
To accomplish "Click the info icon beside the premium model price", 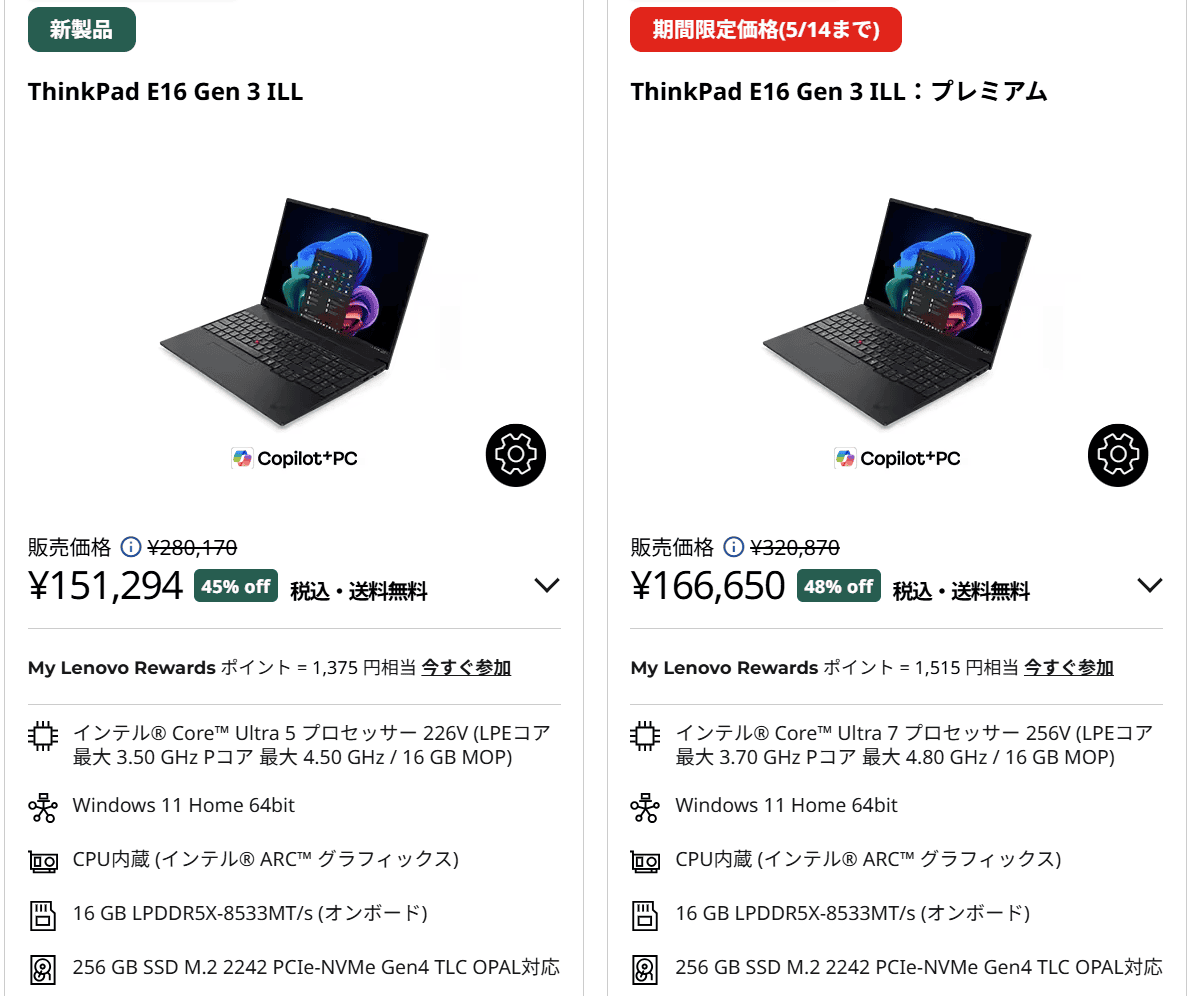I will point(734,547).
